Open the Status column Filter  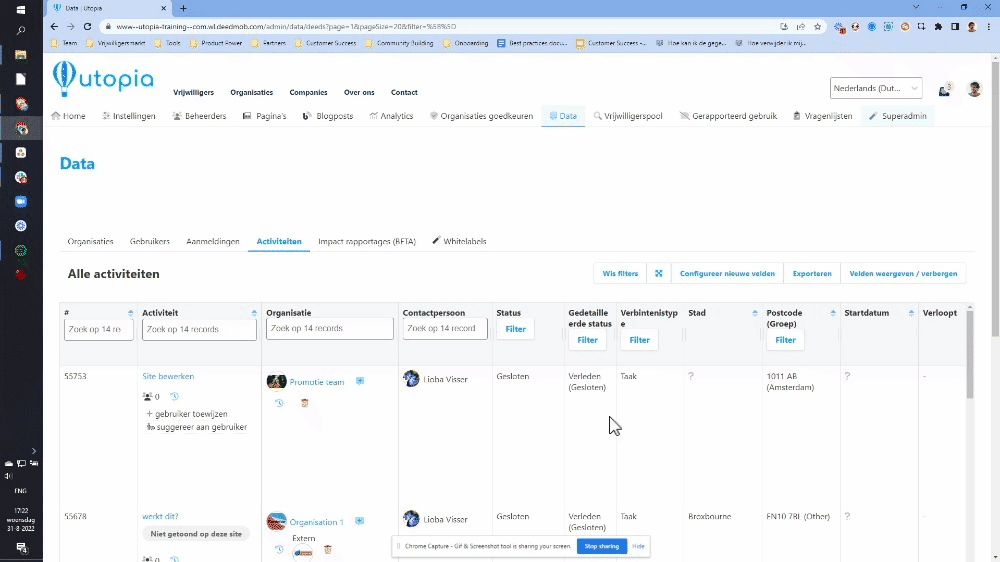tap(515, 329)
